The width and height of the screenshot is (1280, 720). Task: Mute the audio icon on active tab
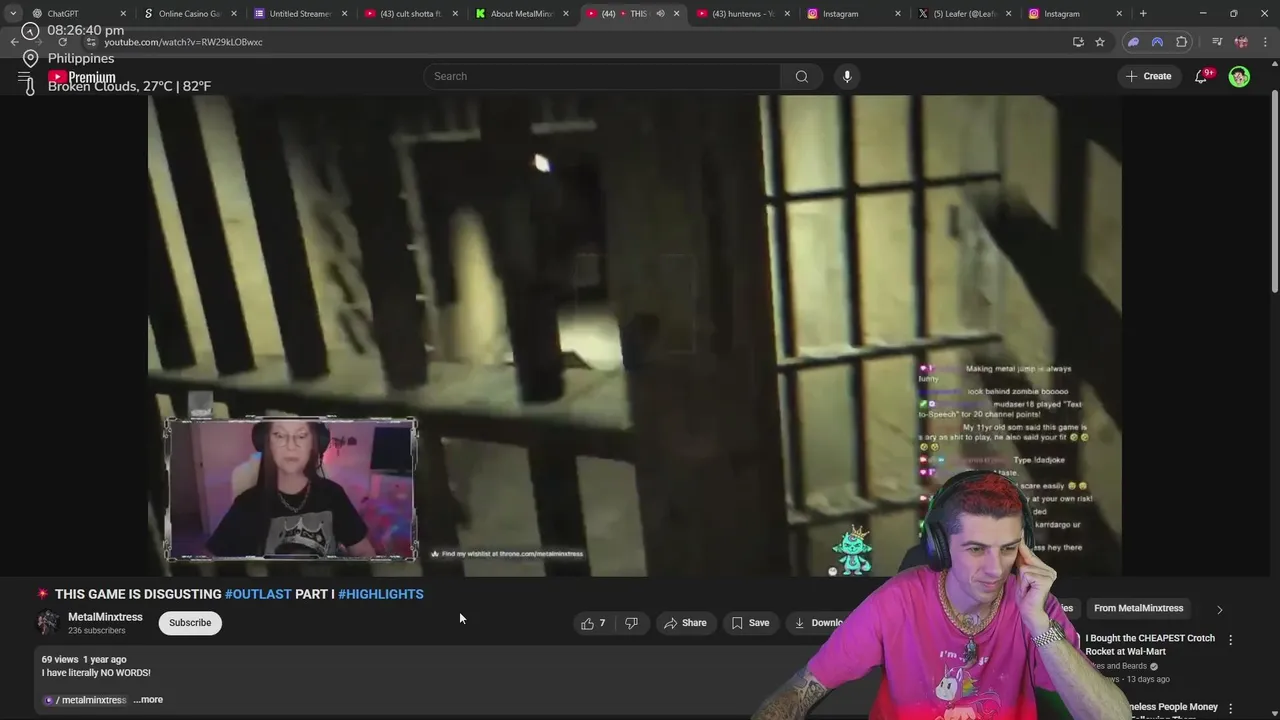pos(660,14)
